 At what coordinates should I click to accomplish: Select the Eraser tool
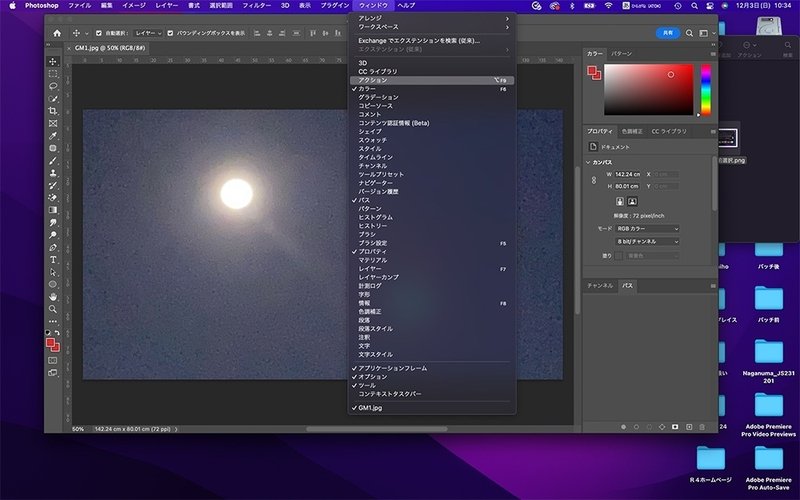(53, 197)
